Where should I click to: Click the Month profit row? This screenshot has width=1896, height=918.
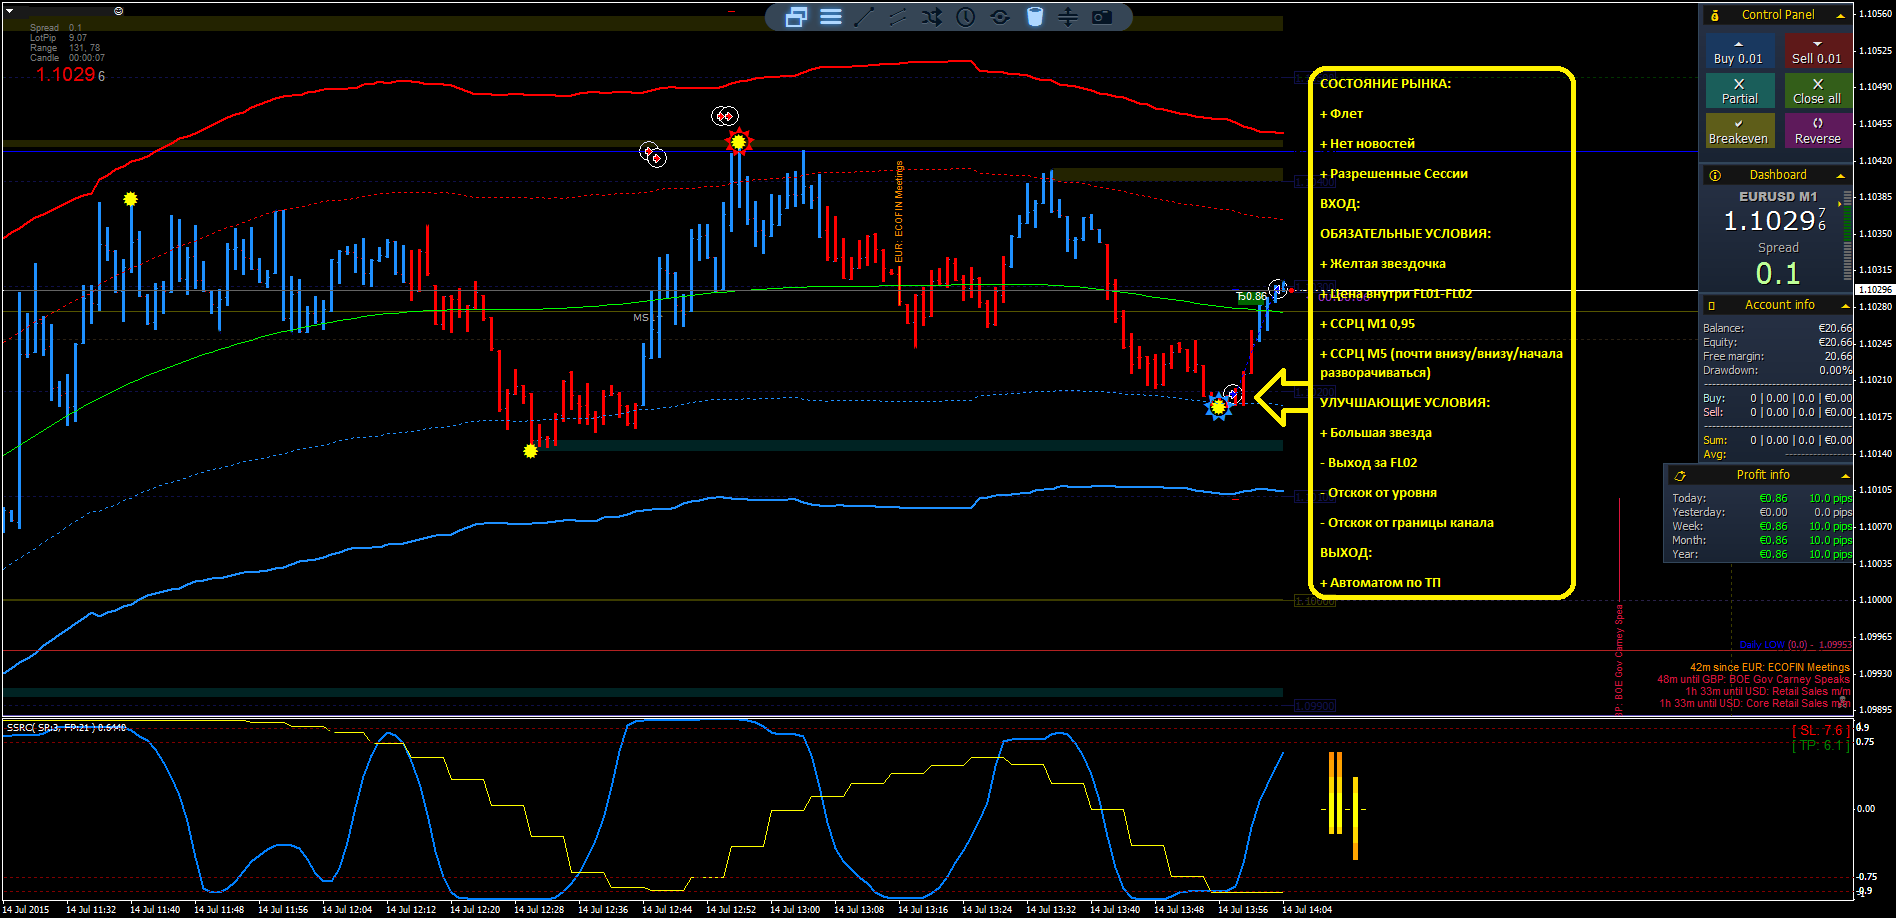tap(1761, 540)
